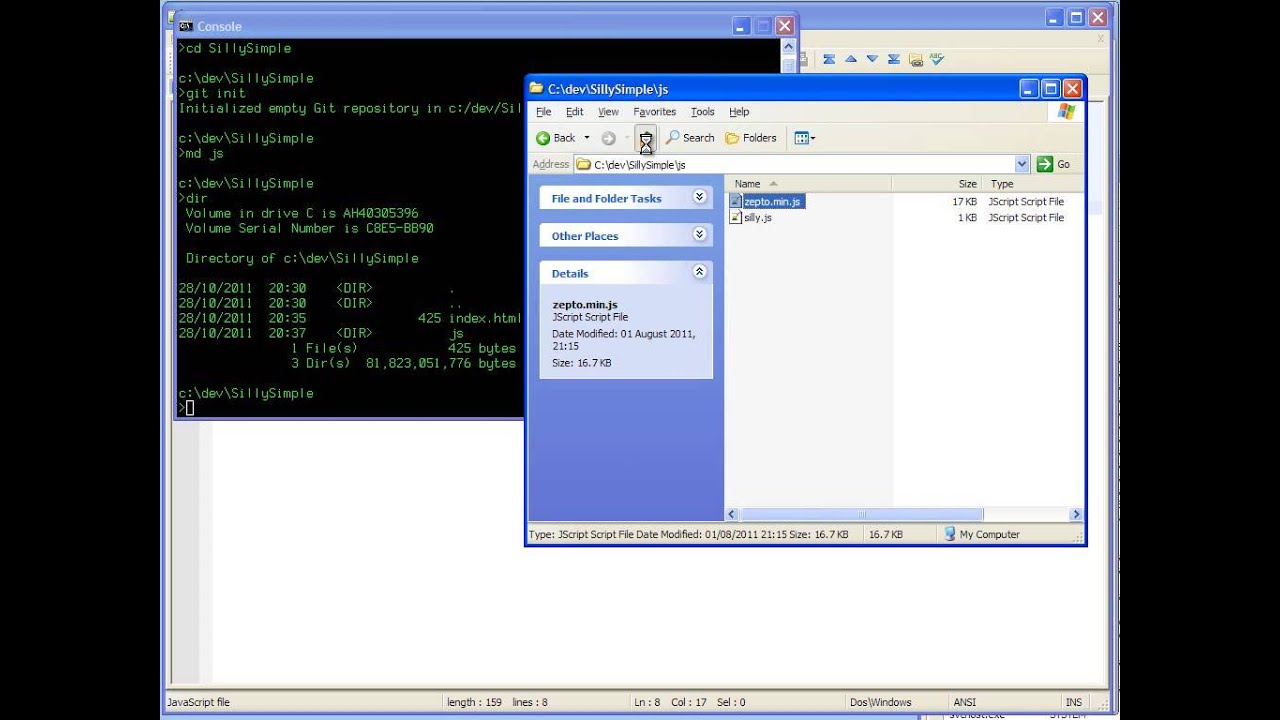Screen dimensions: 1280x720
Task: Click 'JavaScript file' in editor status bar
Action: pos(198,702)
